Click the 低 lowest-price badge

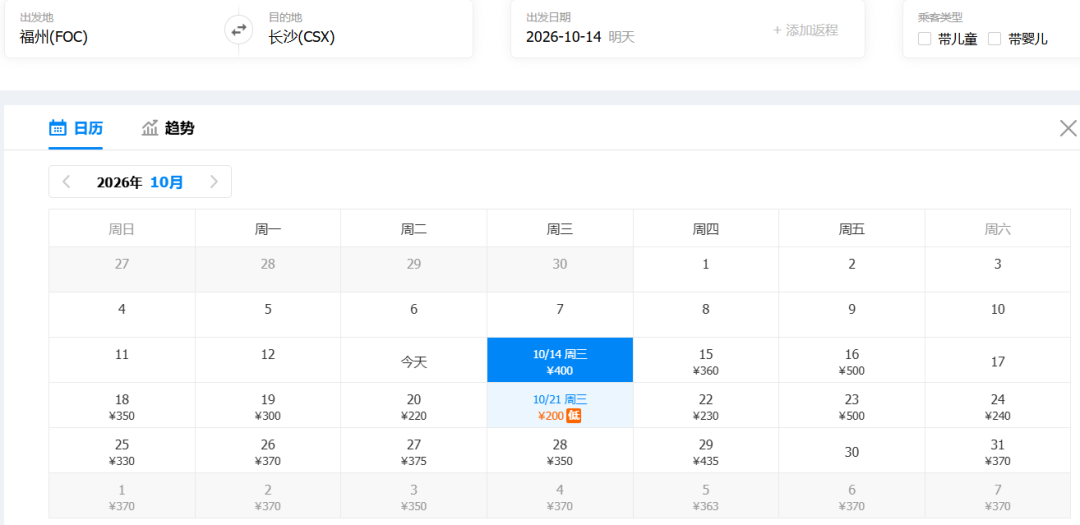[x=574, y=415]
